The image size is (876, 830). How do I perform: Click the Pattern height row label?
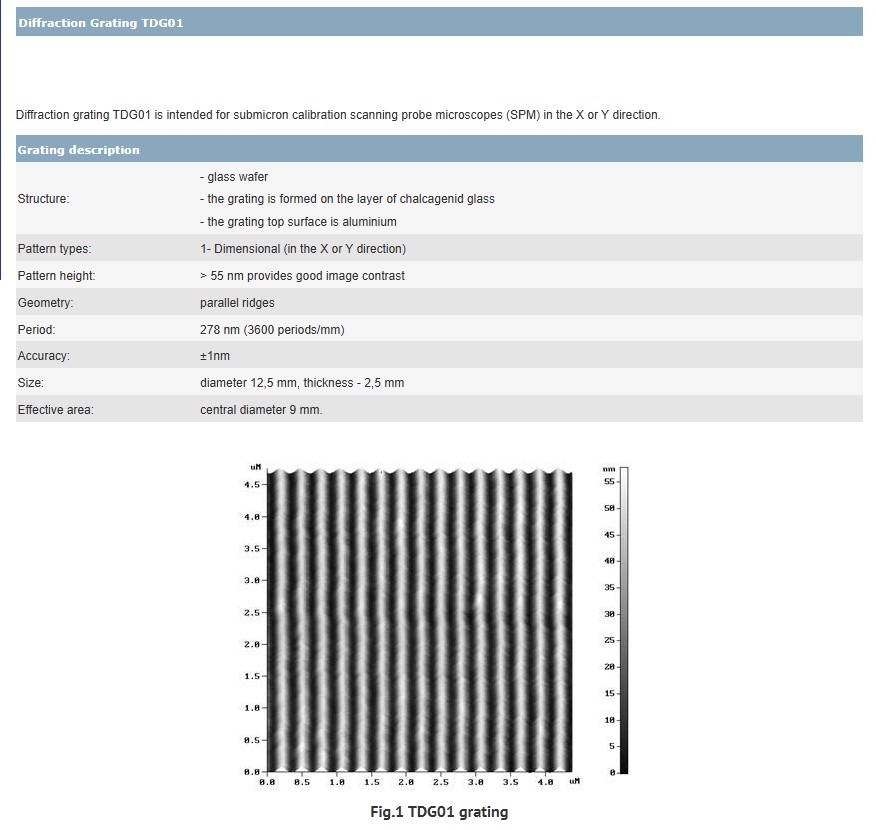click(57, 276)
